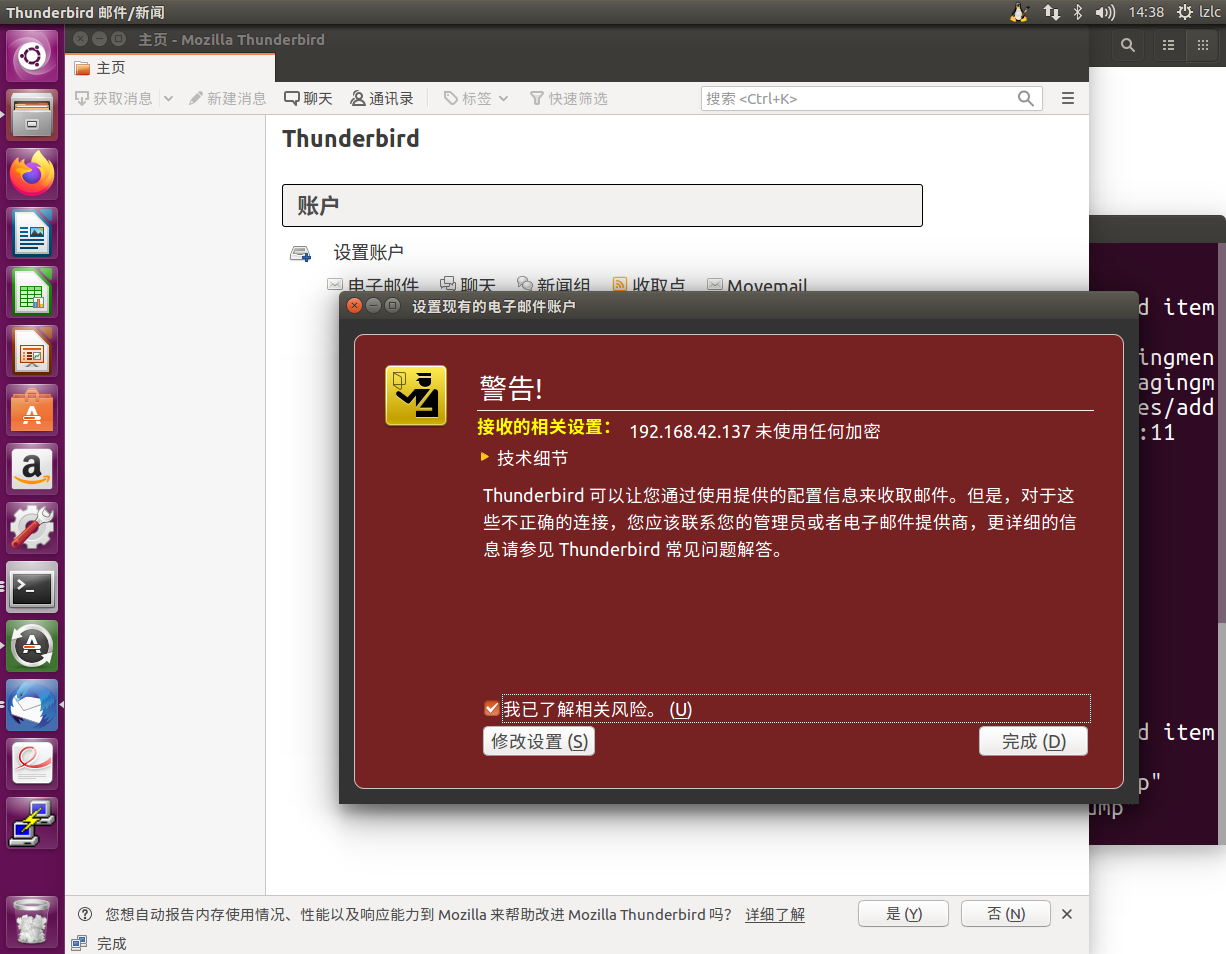Open the Tag (标签) dropdown
The image size is (1226, 954).
pos(476,98)
